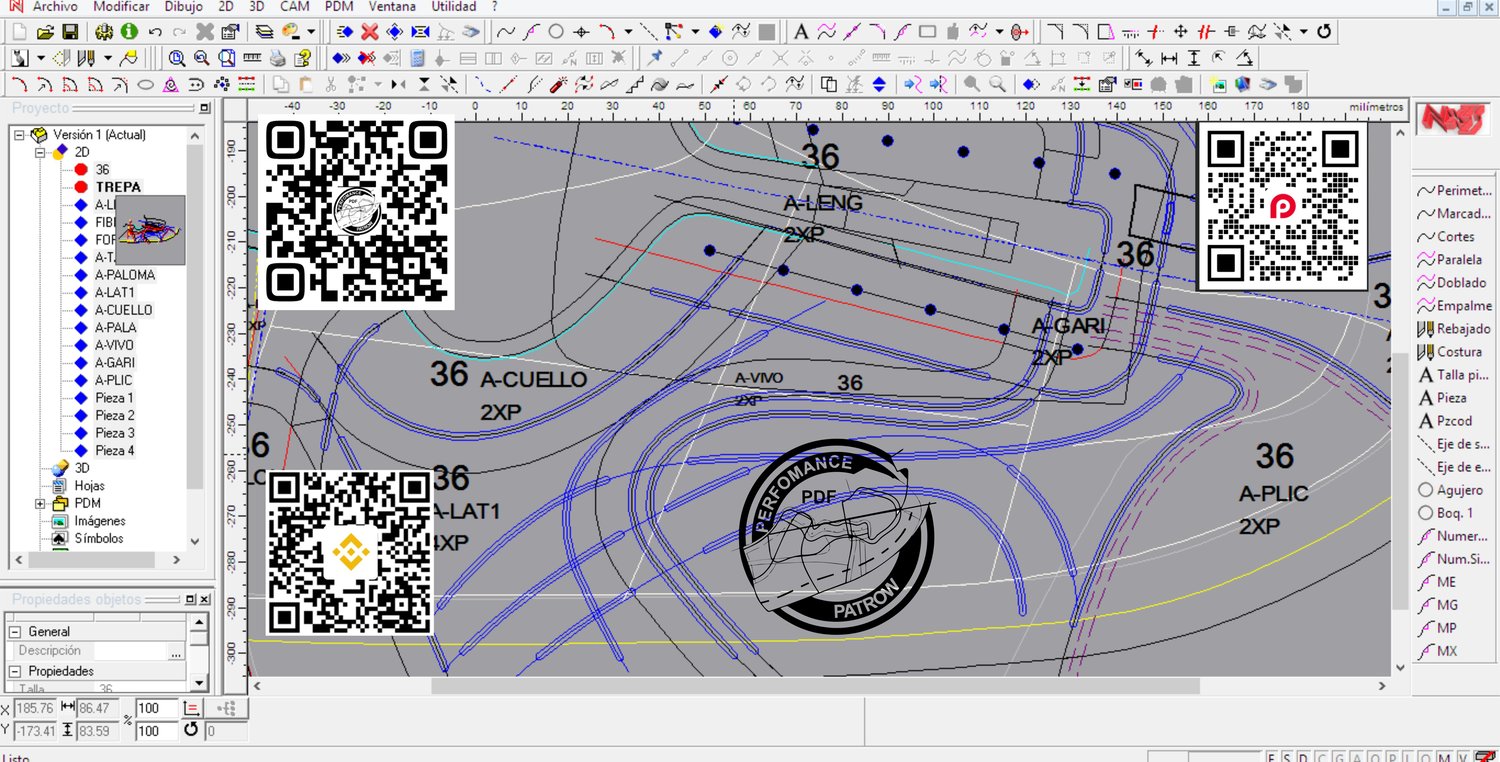Select the text tool letter A icon

pos(801,32)
